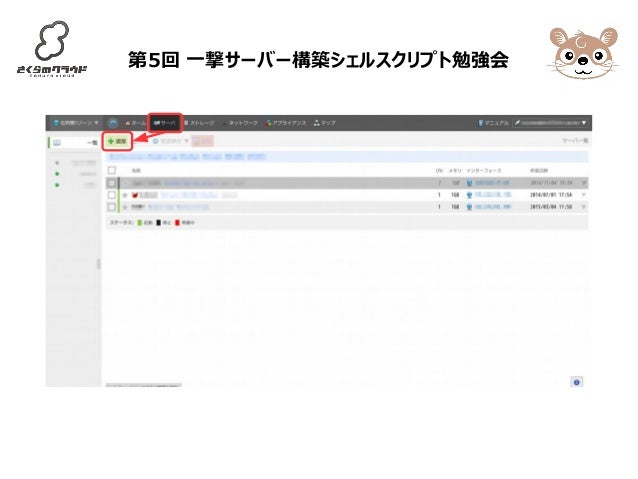This screenshot has height=479, width=638.
Task: Check the row created 2015/03/04 11:58
Action: click(112, 207)
